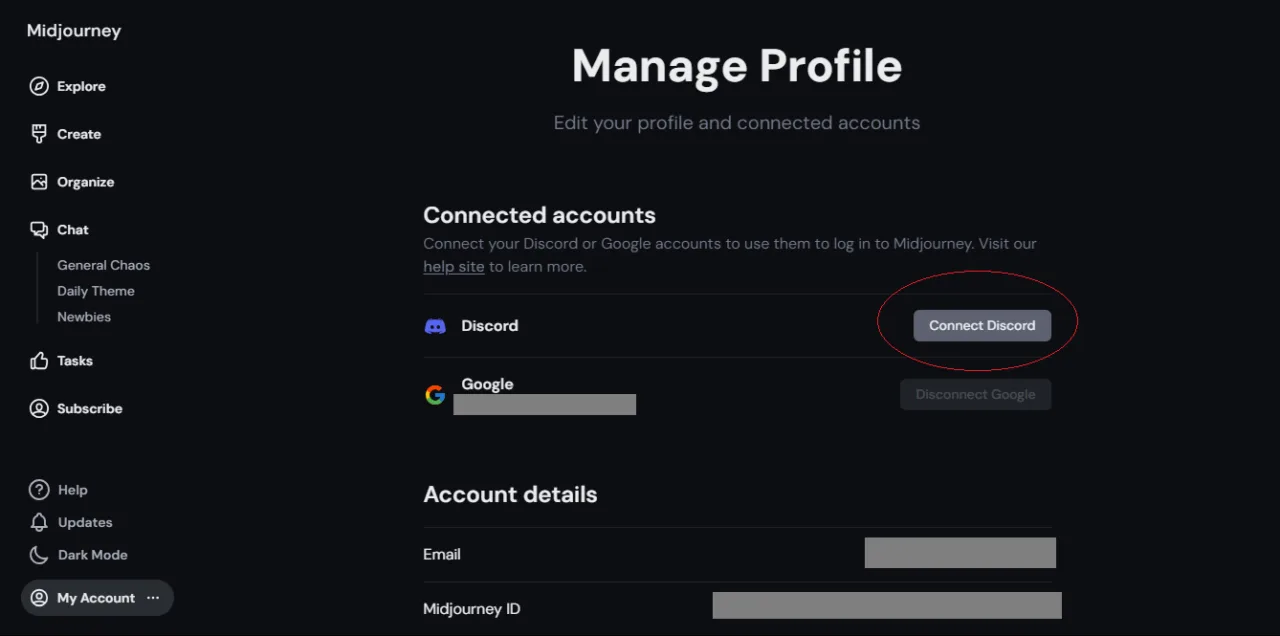Open the My Account menu

97,598
